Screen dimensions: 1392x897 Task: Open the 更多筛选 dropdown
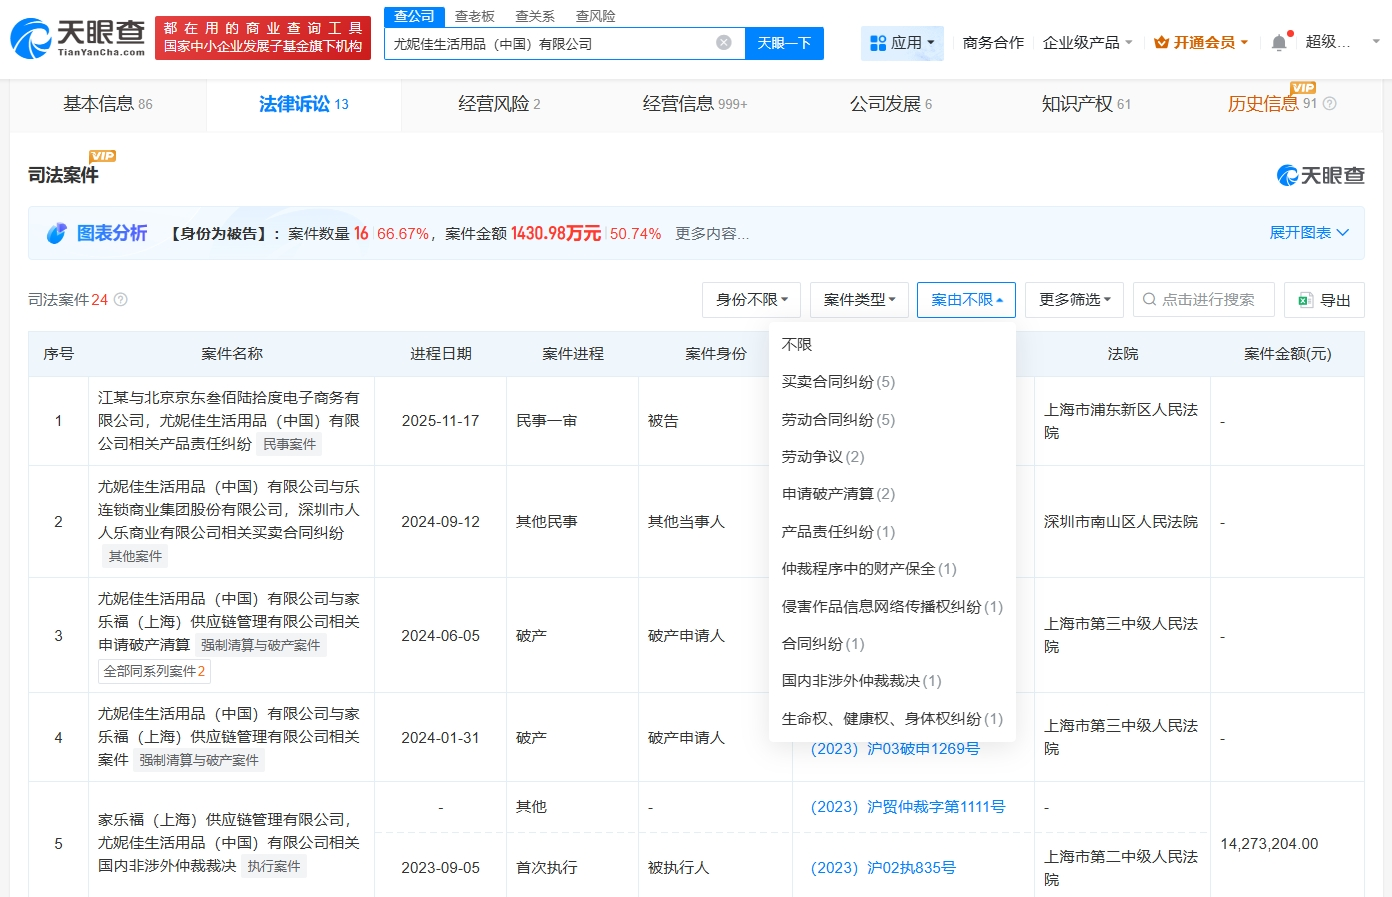[1074, 300]
